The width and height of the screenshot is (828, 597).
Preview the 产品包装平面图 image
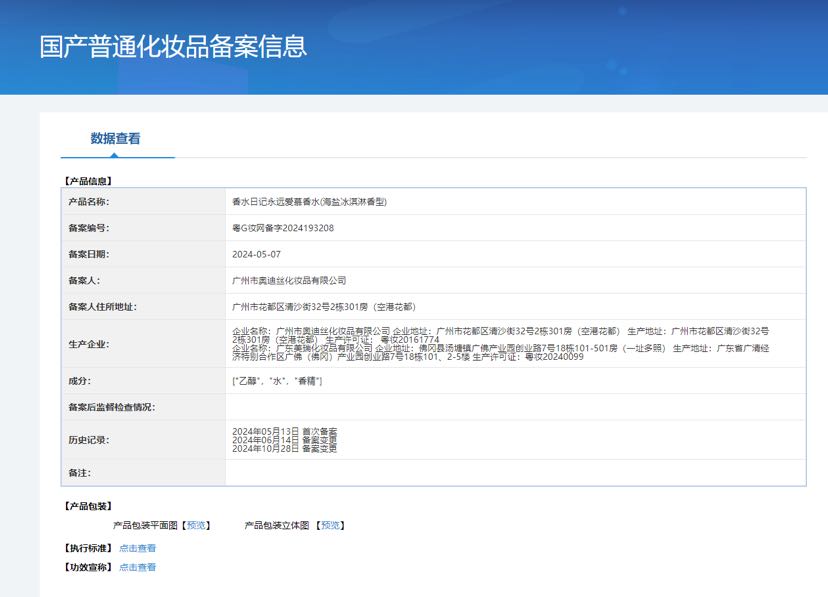pos(197,525)
